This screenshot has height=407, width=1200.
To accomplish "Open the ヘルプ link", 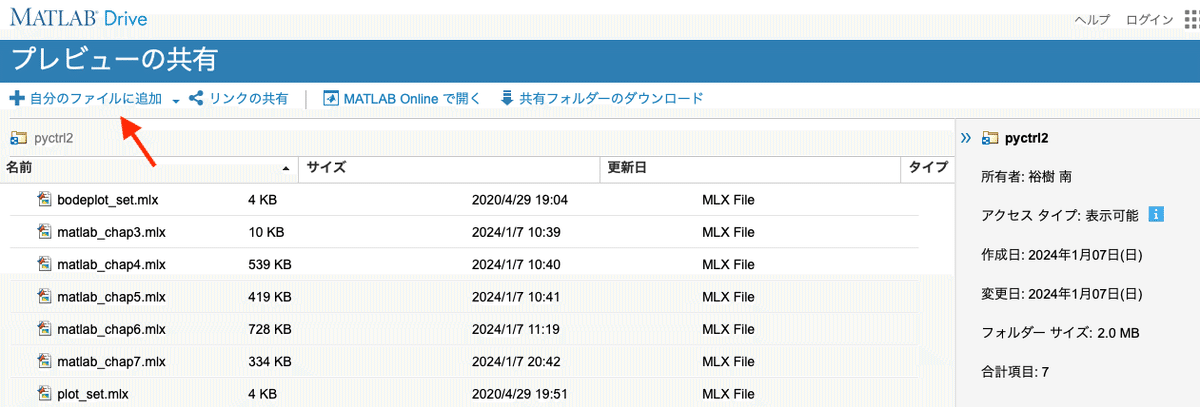I will pos(1092,20).
